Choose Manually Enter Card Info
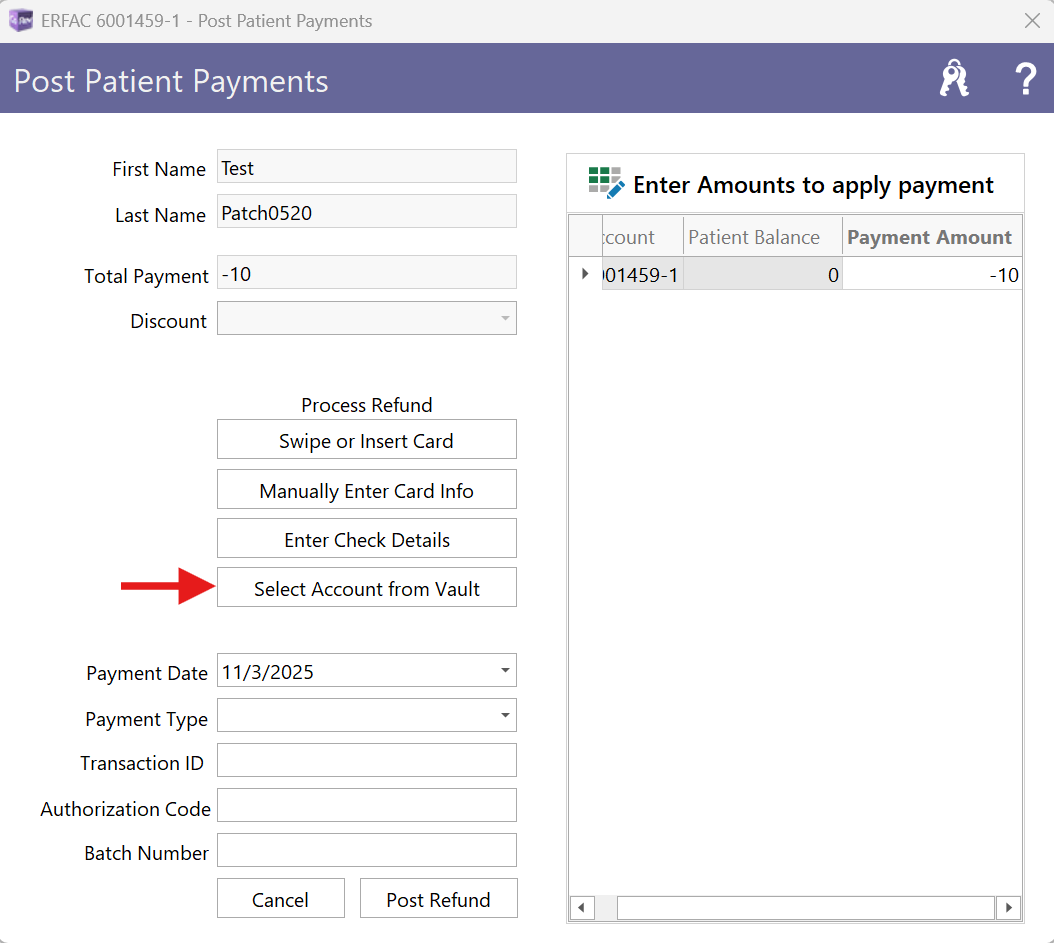Image resolution: width=1054 pixels, height=943 pixels. click(x=366, y=490)
